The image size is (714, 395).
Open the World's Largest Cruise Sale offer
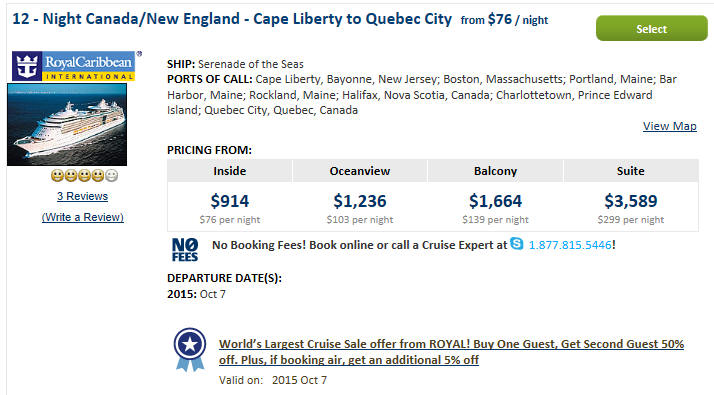451,352
